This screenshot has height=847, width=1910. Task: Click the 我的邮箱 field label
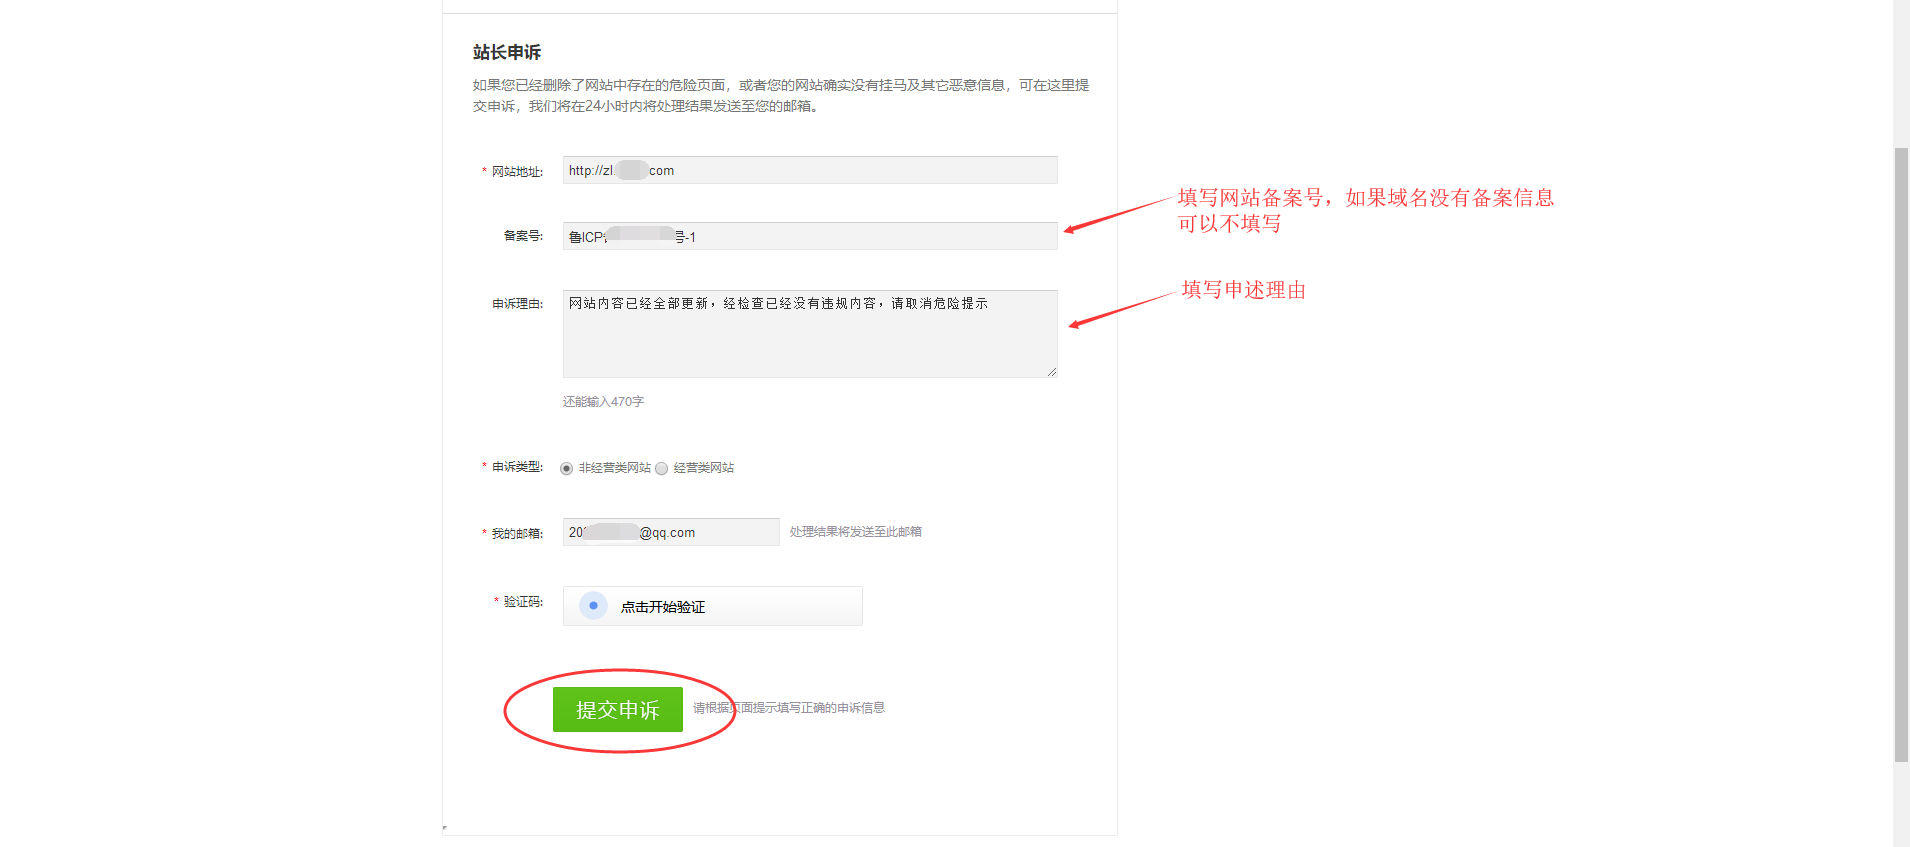[x=517, y=534]
